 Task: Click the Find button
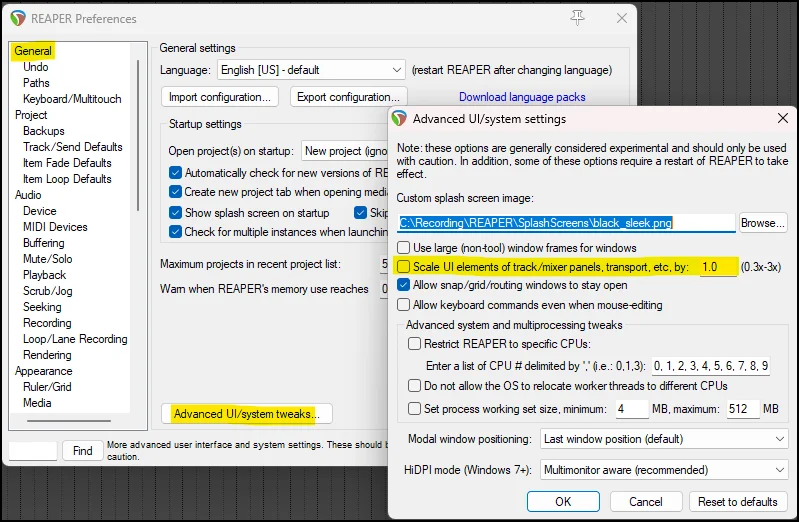(83, 451)
